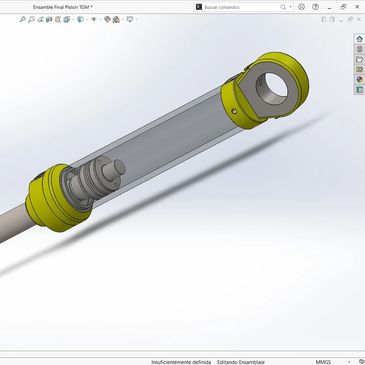365x365 pixels.
Task: Open Edit Appearance color ball icon
Action: [x=107, y=20]
